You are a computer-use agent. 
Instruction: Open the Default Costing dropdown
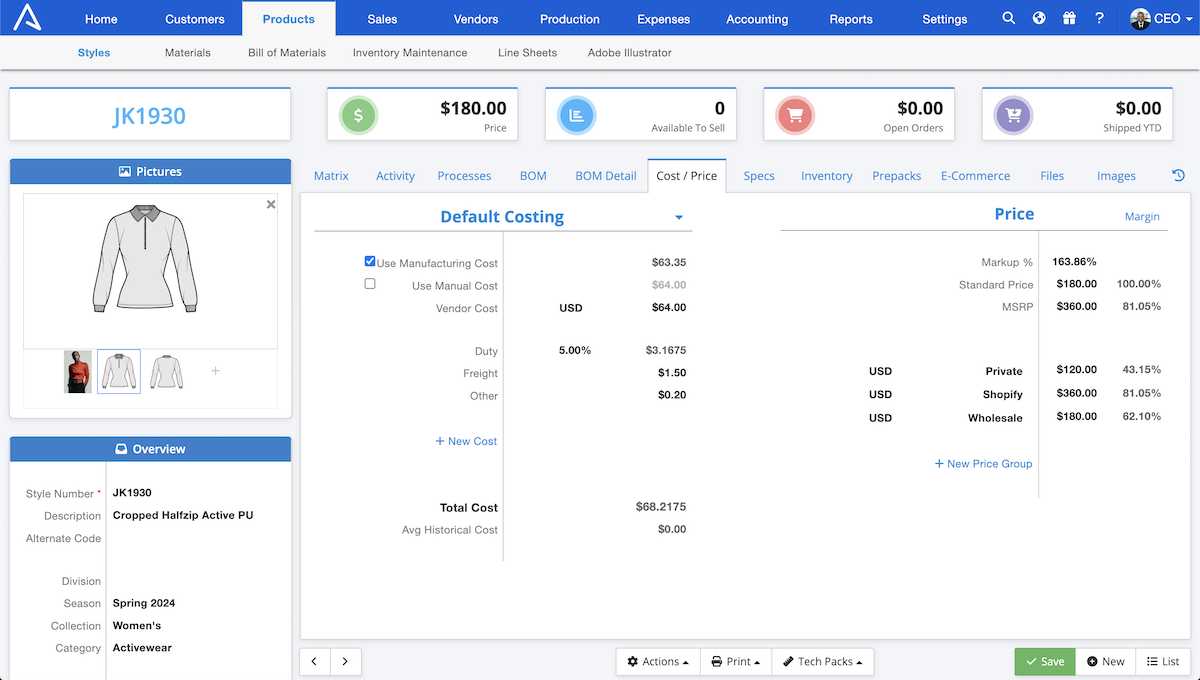coord(678,216)
